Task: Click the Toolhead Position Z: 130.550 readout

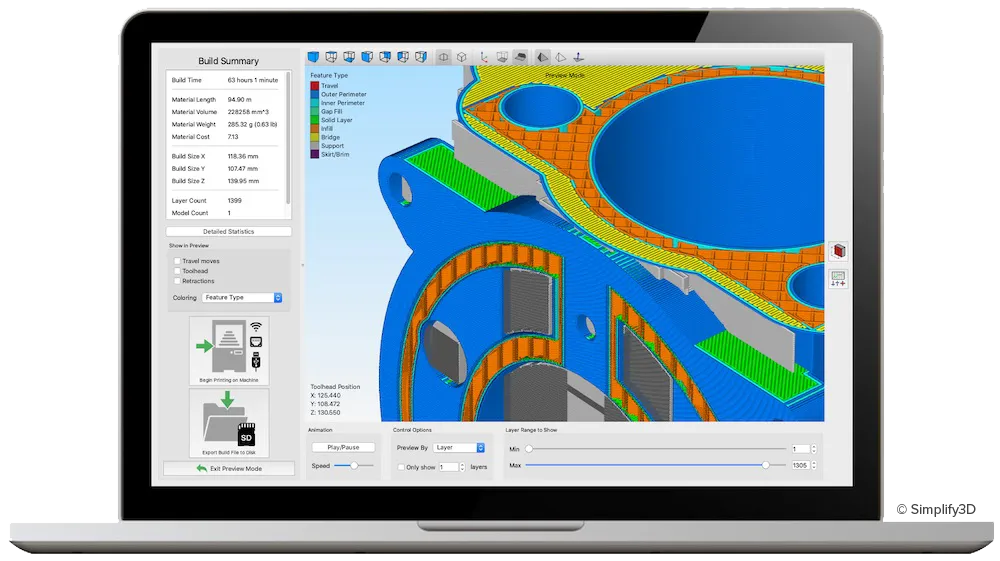Action: [325, 413]
